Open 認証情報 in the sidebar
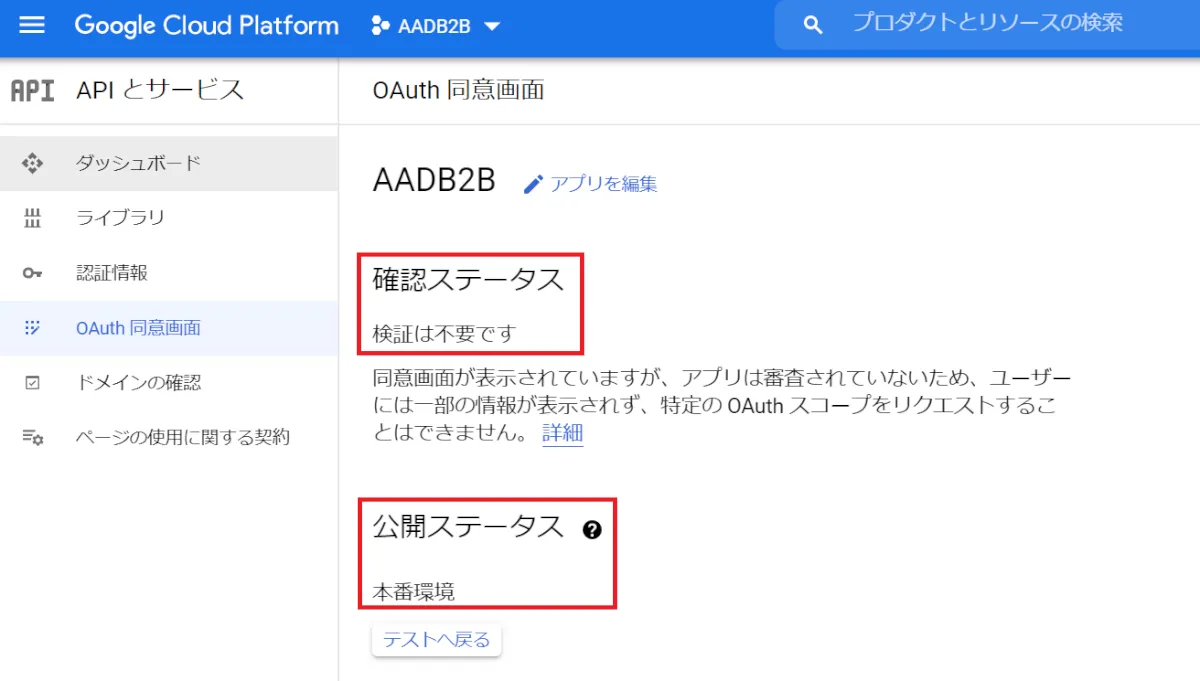This screenshot has width=1200, height=681. [169, 273]
